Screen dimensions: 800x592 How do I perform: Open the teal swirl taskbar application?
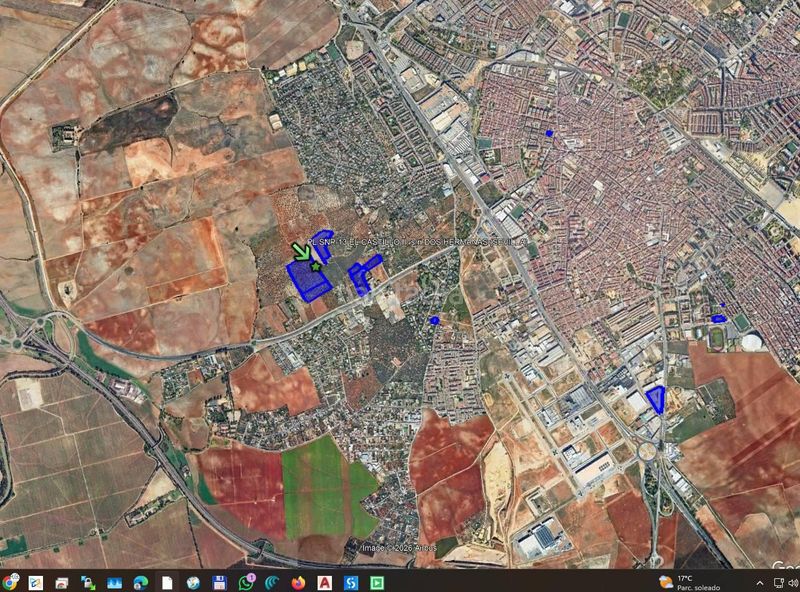pyautogui.click(x=272, y=582)
